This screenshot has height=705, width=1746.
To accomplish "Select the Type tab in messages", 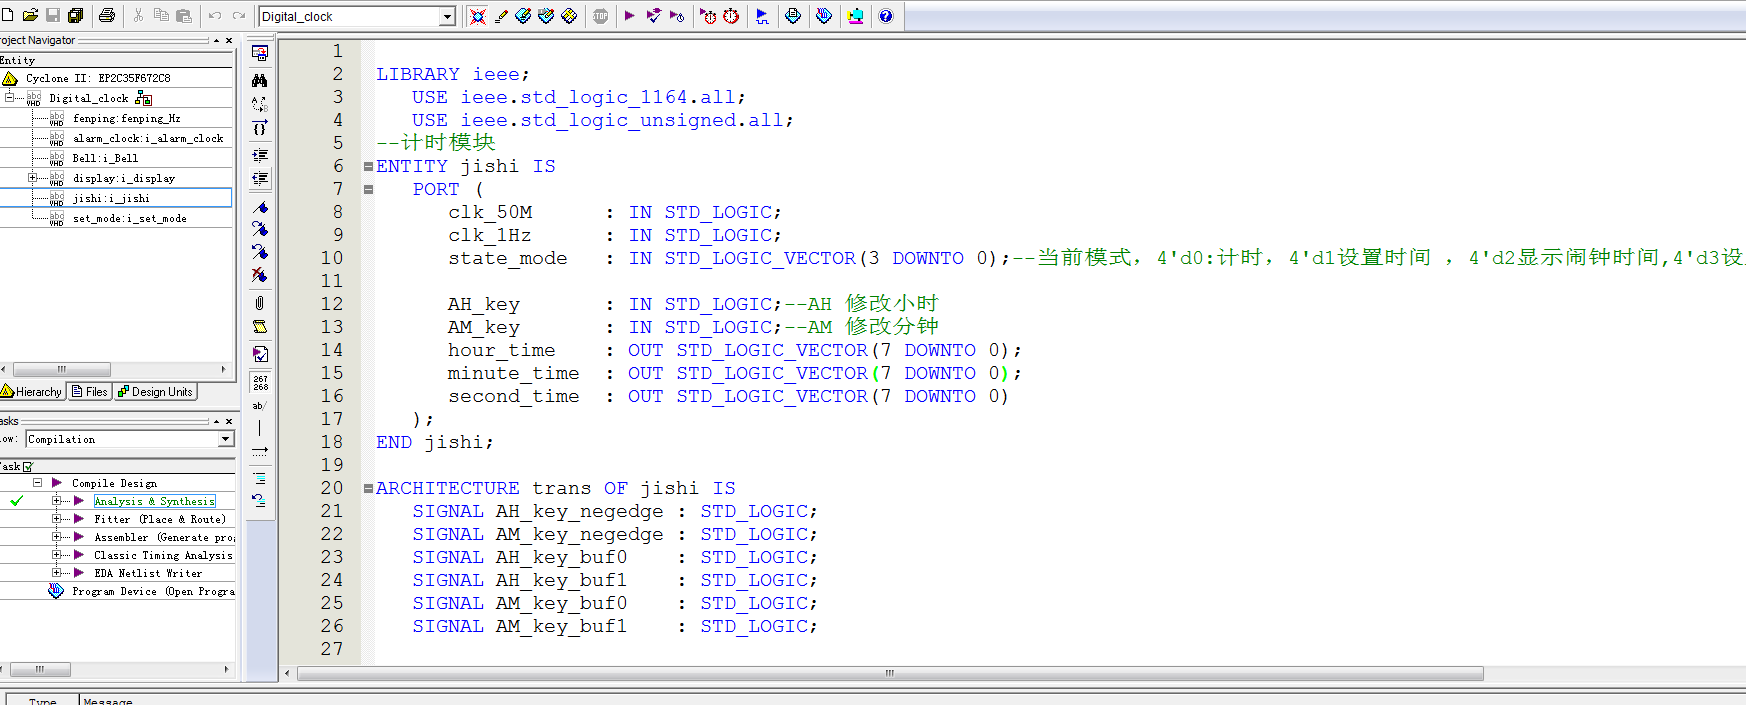I will point(42,701).
